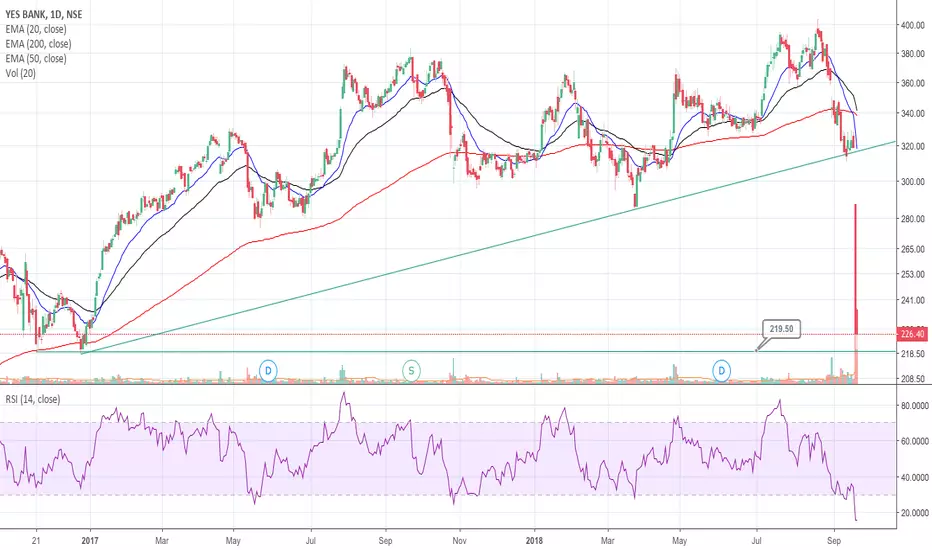
Task: Click the 218.50 price axis label
Action: 913,354
